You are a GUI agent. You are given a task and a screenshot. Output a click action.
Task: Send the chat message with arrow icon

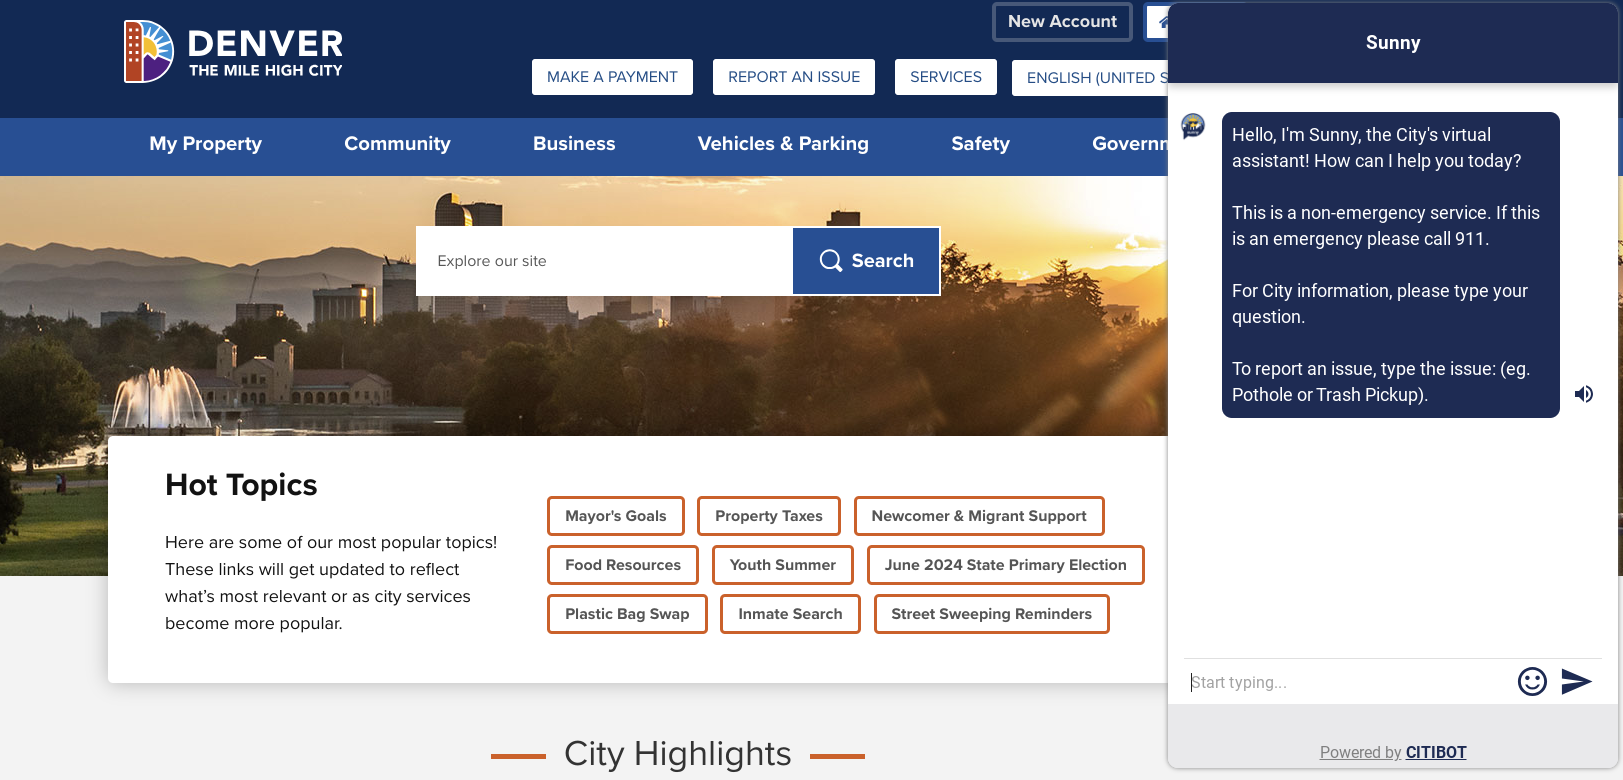point(1576,682)
